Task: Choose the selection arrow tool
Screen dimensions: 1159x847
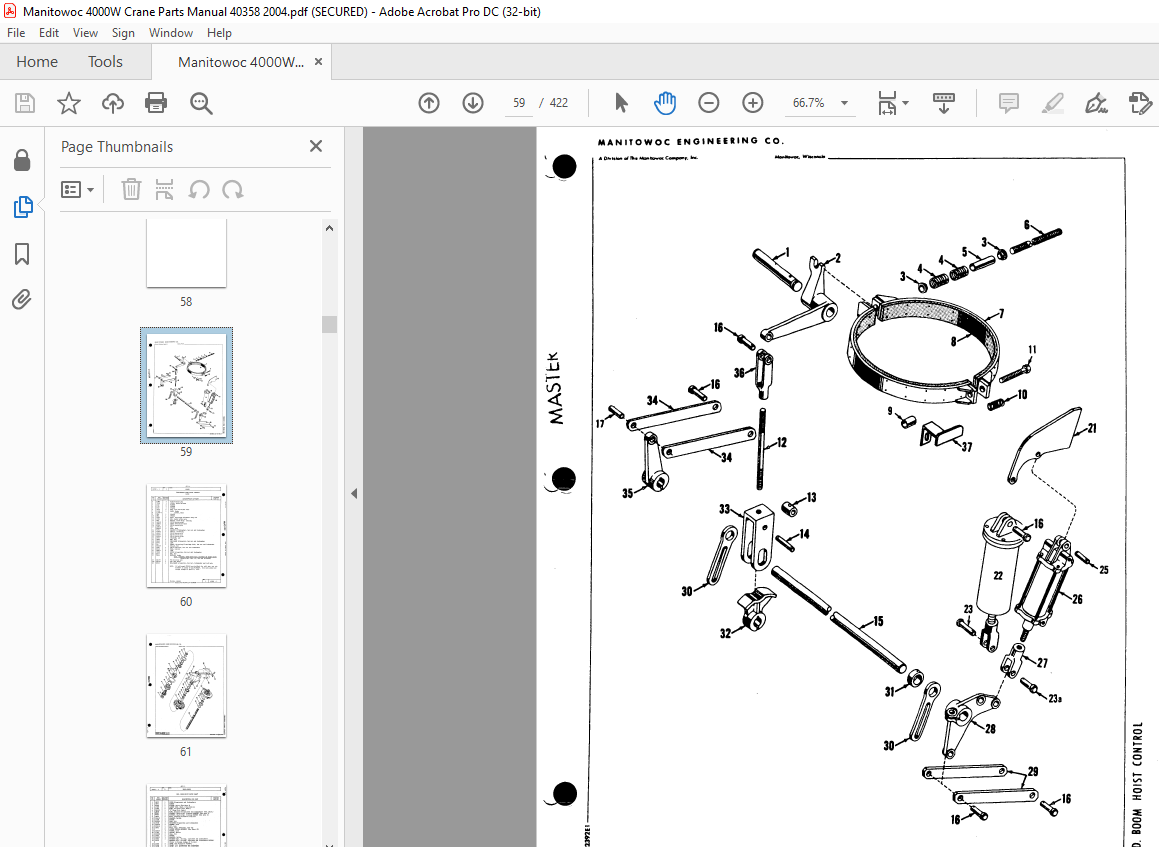Action: coord(621,103)
